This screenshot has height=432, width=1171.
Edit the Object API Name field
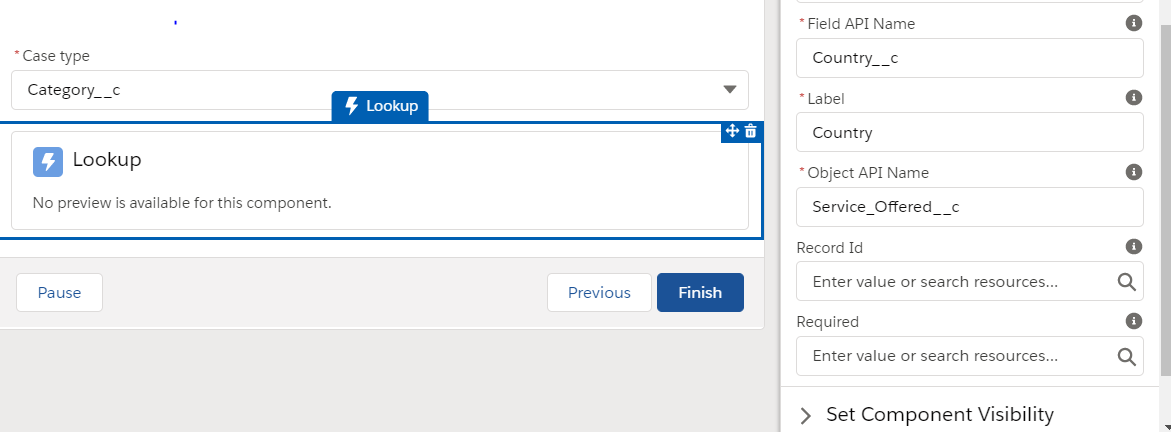pyautogui.click(x=969, y=207)
